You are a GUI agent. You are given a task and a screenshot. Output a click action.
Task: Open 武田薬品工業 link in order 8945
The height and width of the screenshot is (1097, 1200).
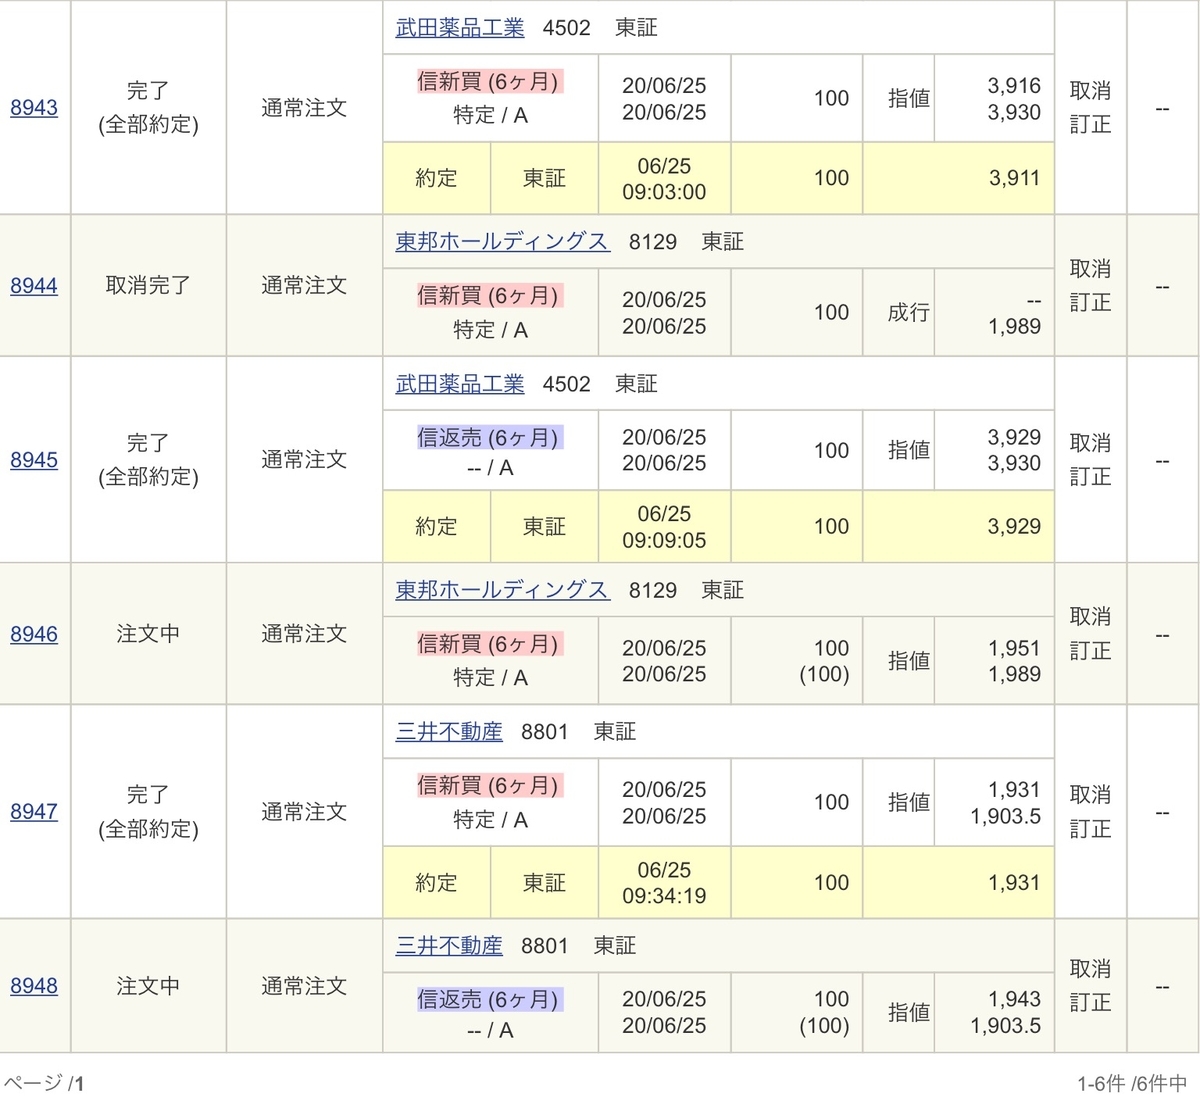pyautogui.click(x=460, y=384)
